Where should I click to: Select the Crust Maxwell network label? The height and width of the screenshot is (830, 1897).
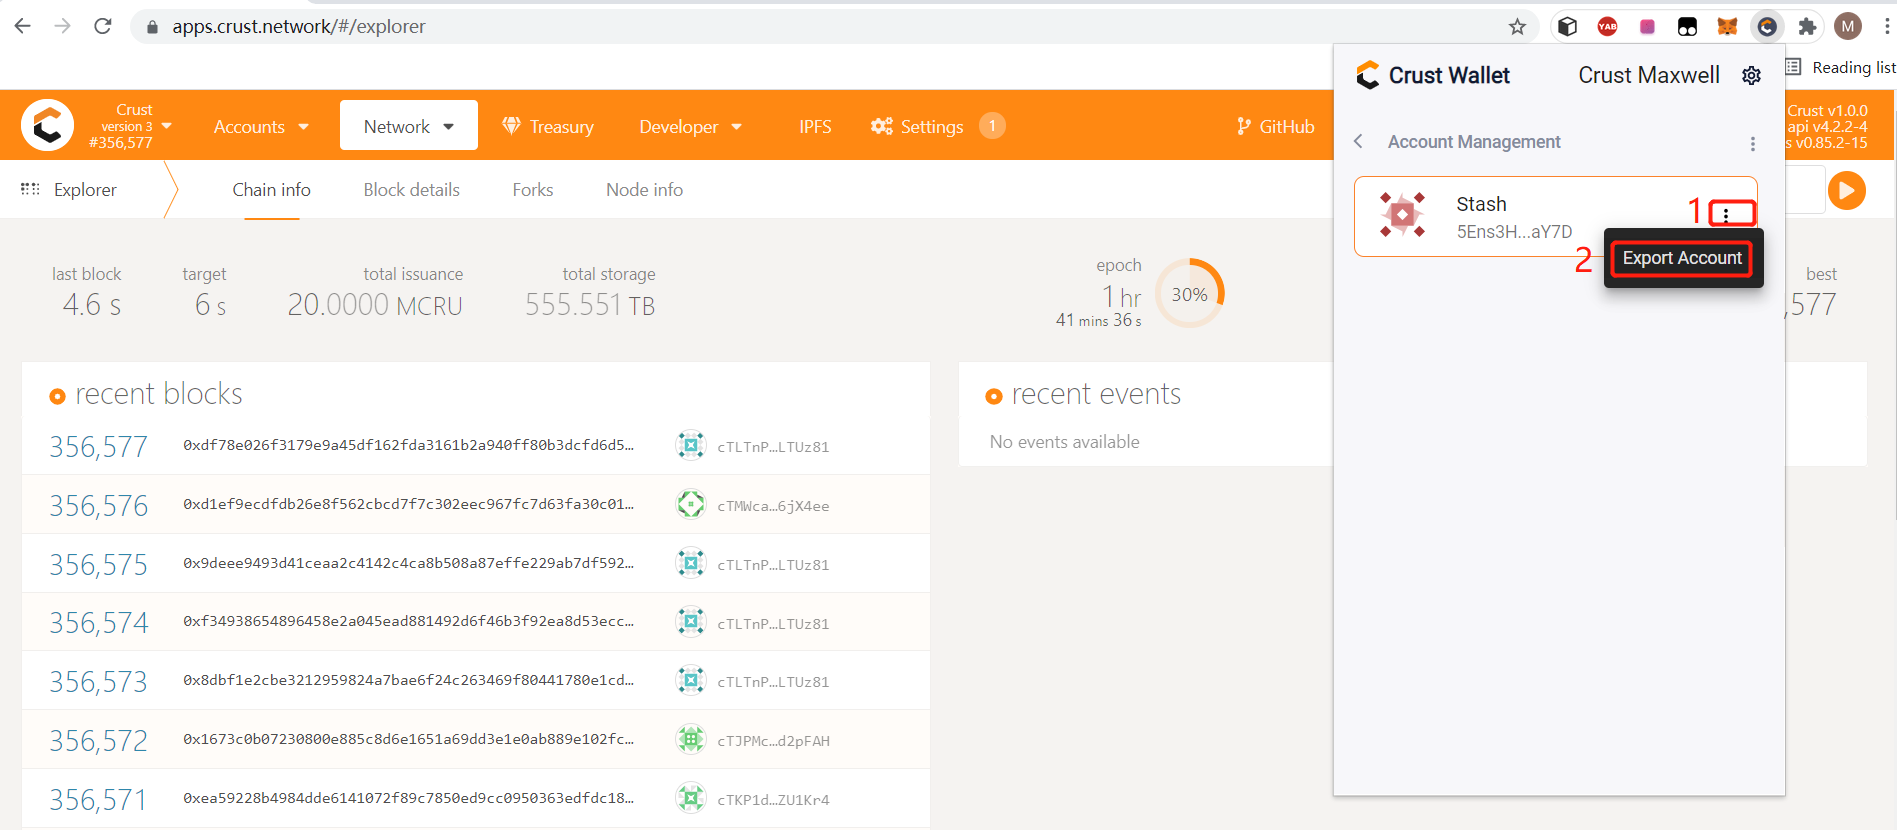click(1649, 75)
